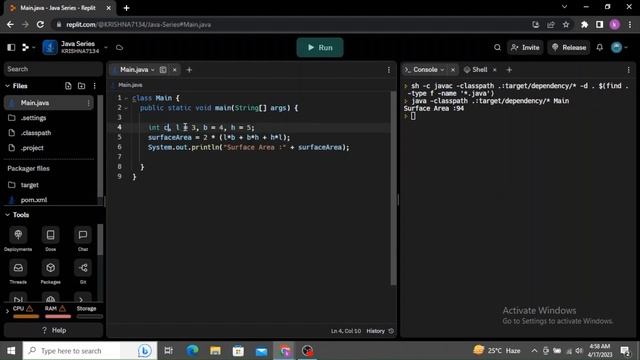This screenshot has width=640, height=360.
Task: Reload the page in the browser
Action: click(40, 24)
